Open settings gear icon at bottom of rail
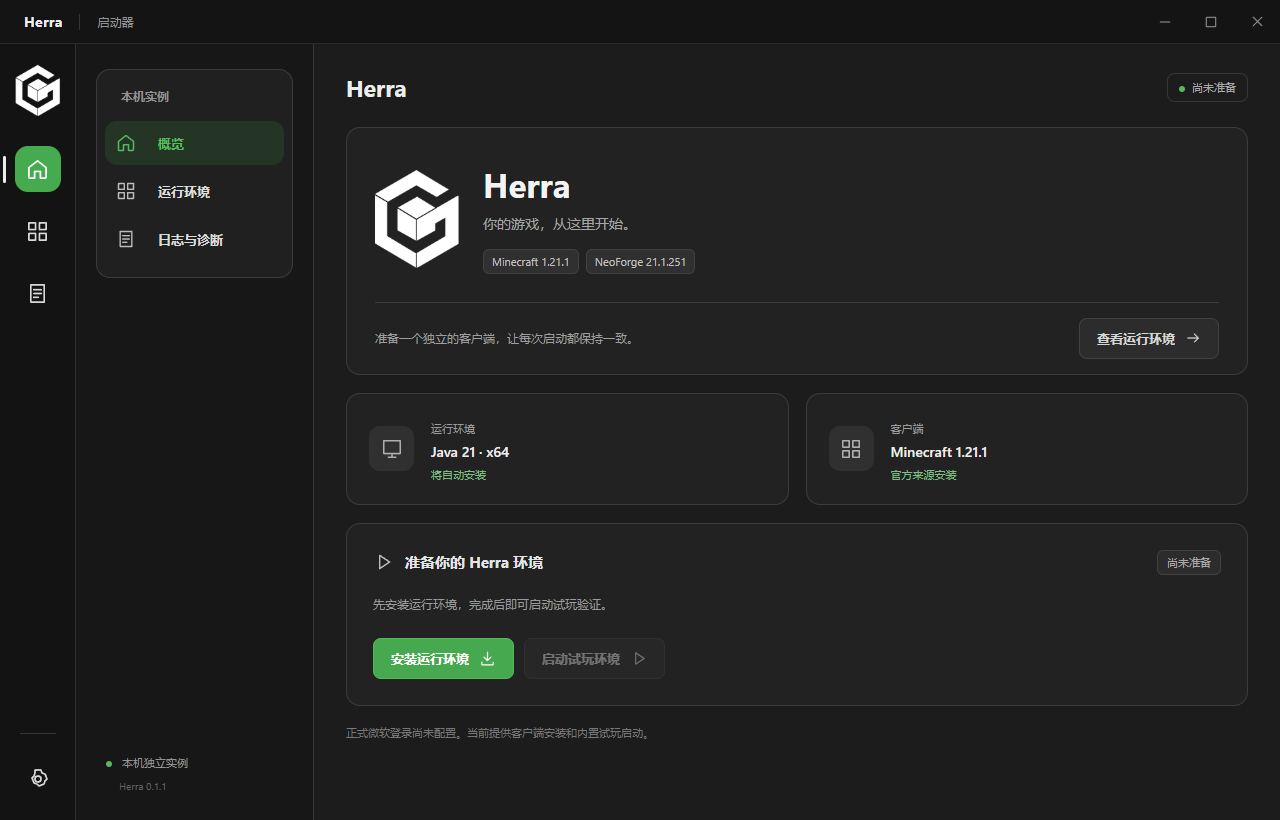 tap(38, 778)
